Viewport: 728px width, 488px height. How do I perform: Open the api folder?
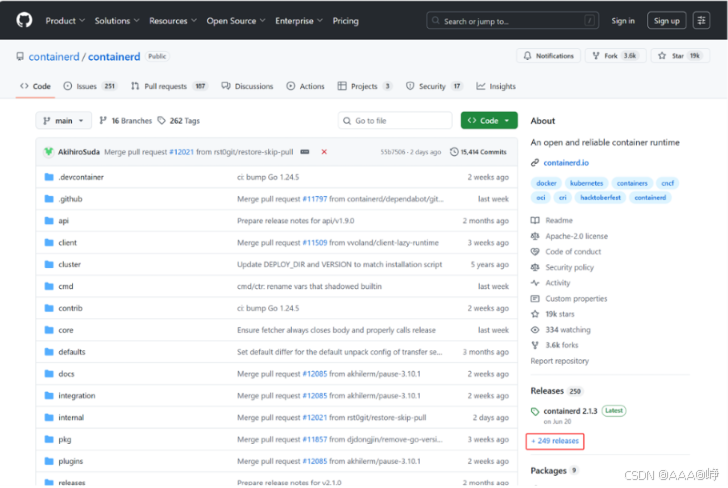click(64, 221)
